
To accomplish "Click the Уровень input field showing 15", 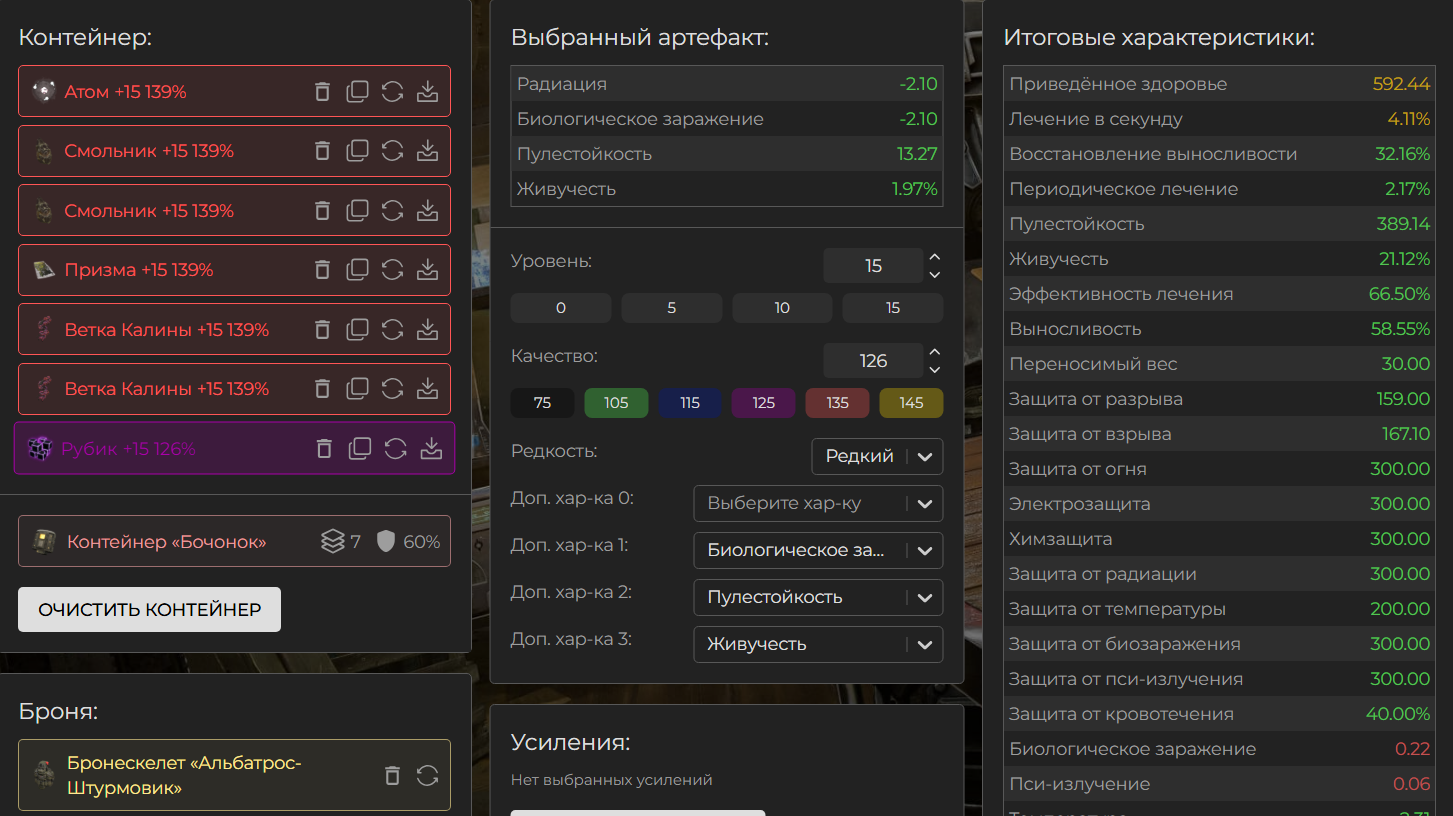I will point(873,266).
